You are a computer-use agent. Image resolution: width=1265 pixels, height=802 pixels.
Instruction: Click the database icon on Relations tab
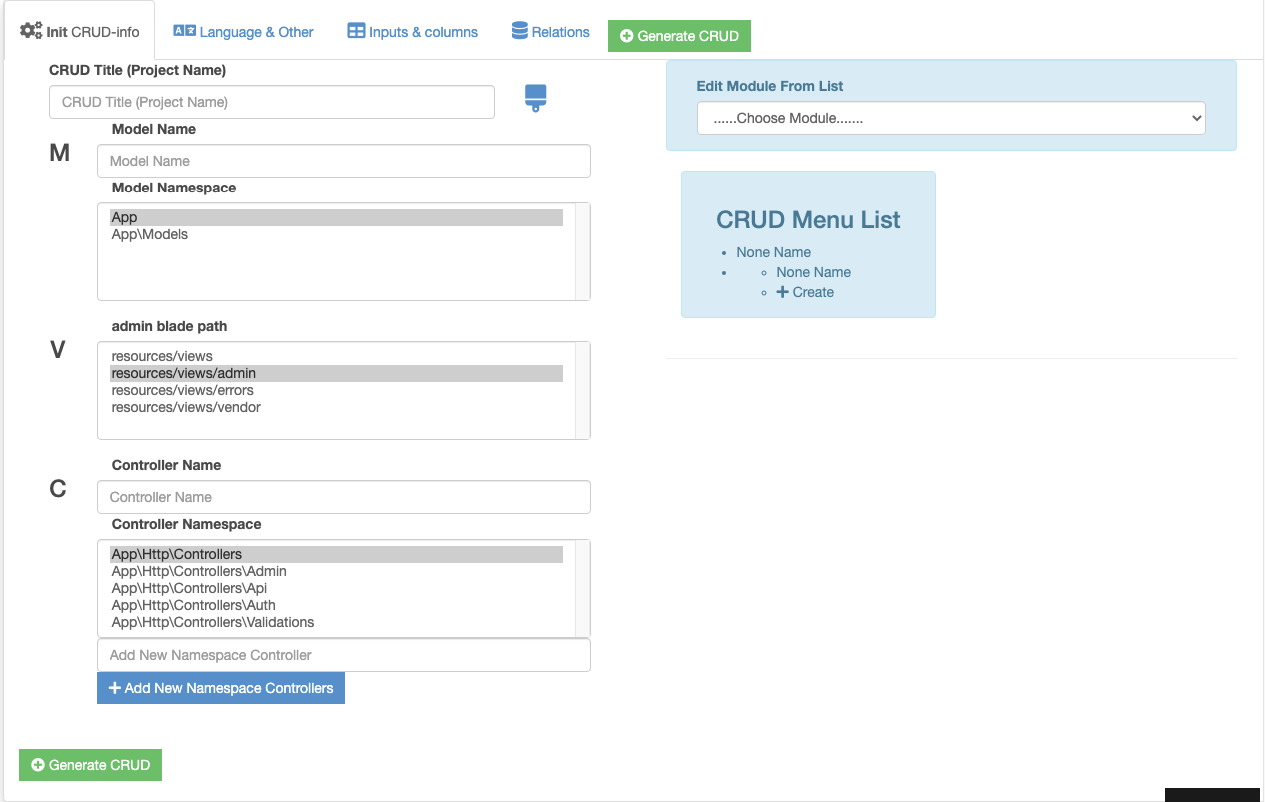[519, 31]
